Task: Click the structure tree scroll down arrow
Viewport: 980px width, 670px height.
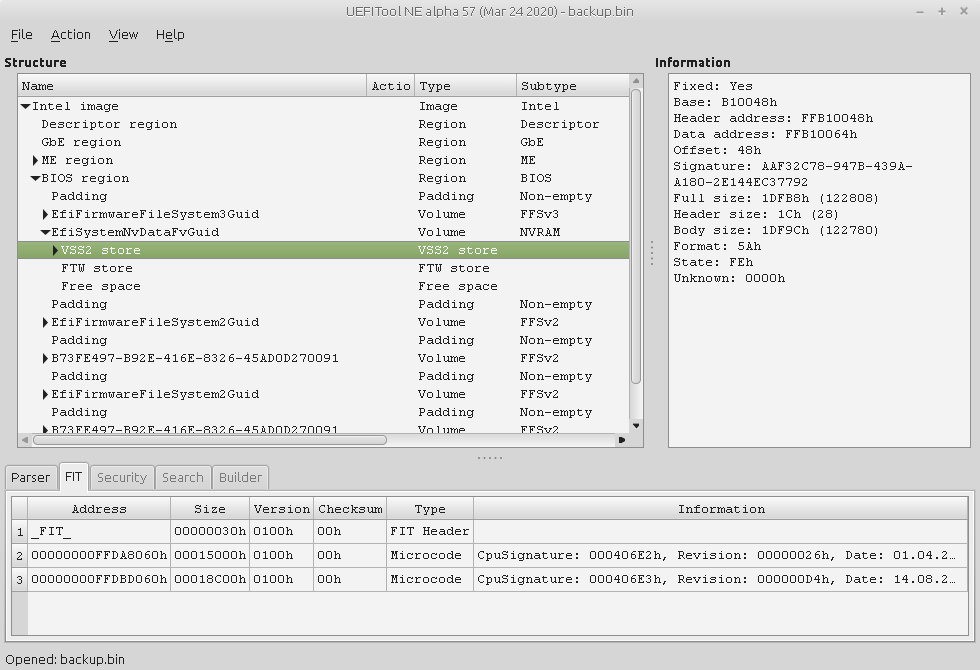Action: pos(636,426)
